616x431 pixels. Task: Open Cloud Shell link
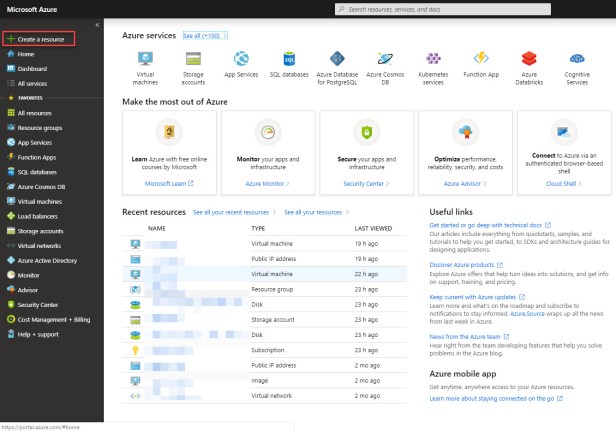click(x=562, y=184)
